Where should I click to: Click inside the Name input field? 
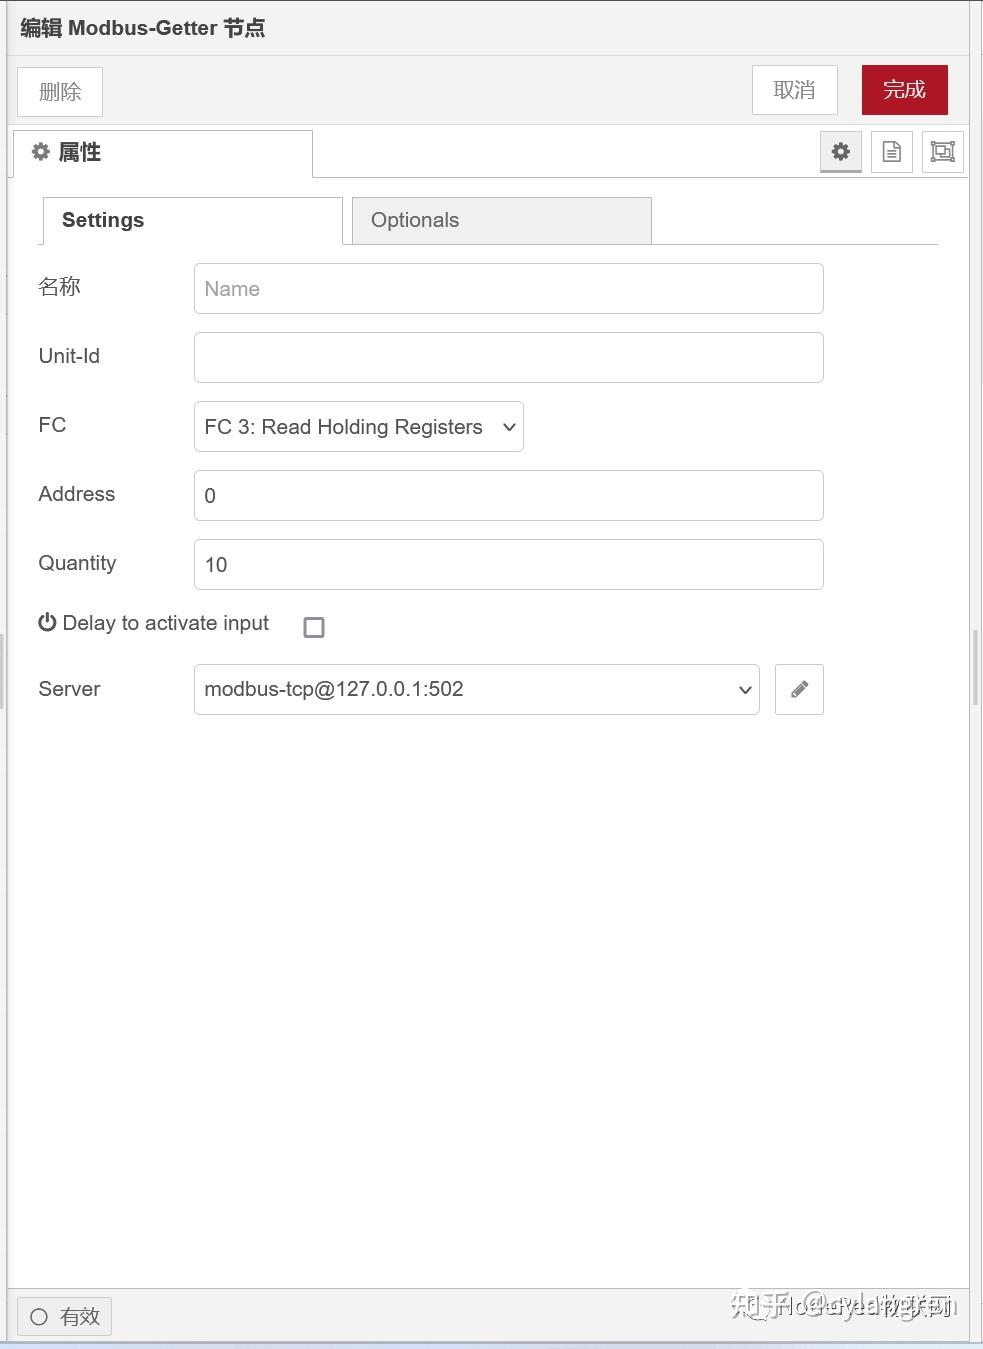point(508,288)
